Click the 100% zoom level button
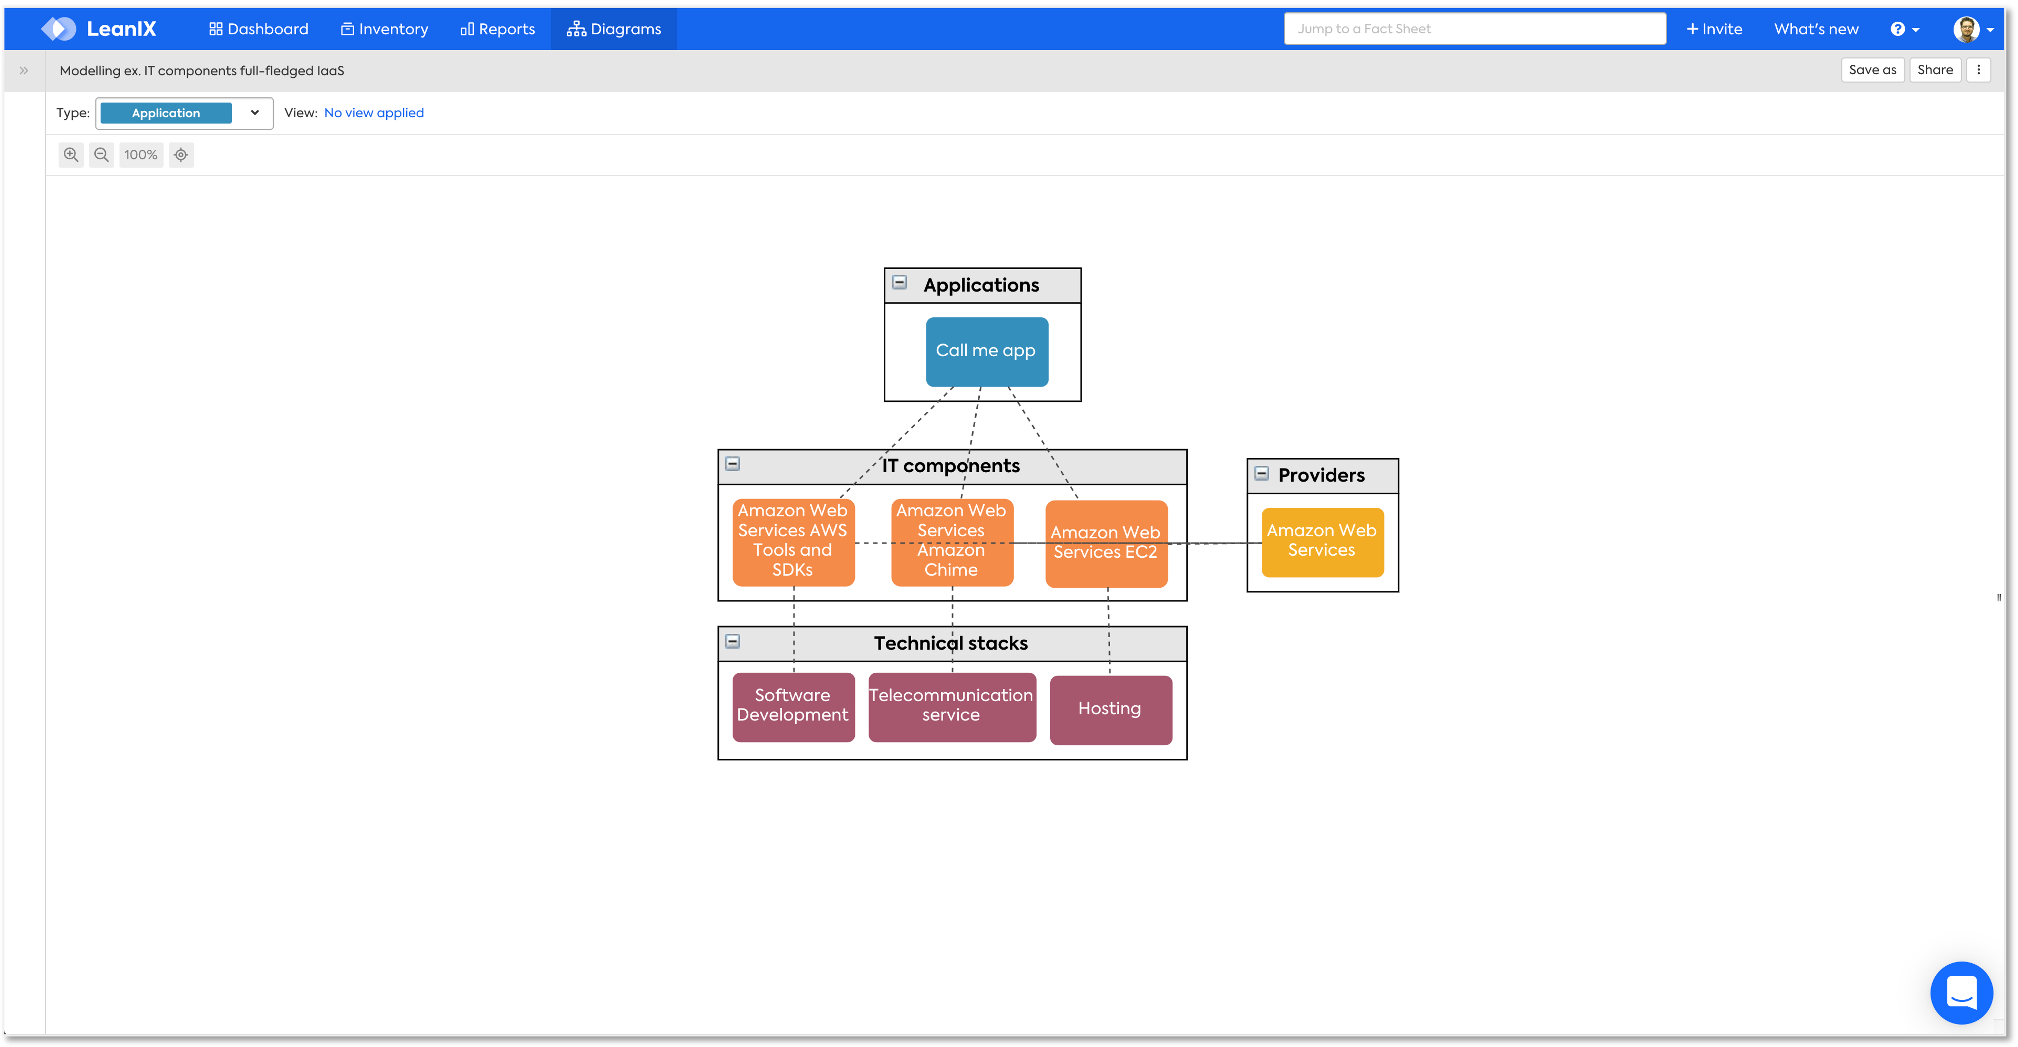The width and height of the screenshot is (2018, 1047). point(141,155)
